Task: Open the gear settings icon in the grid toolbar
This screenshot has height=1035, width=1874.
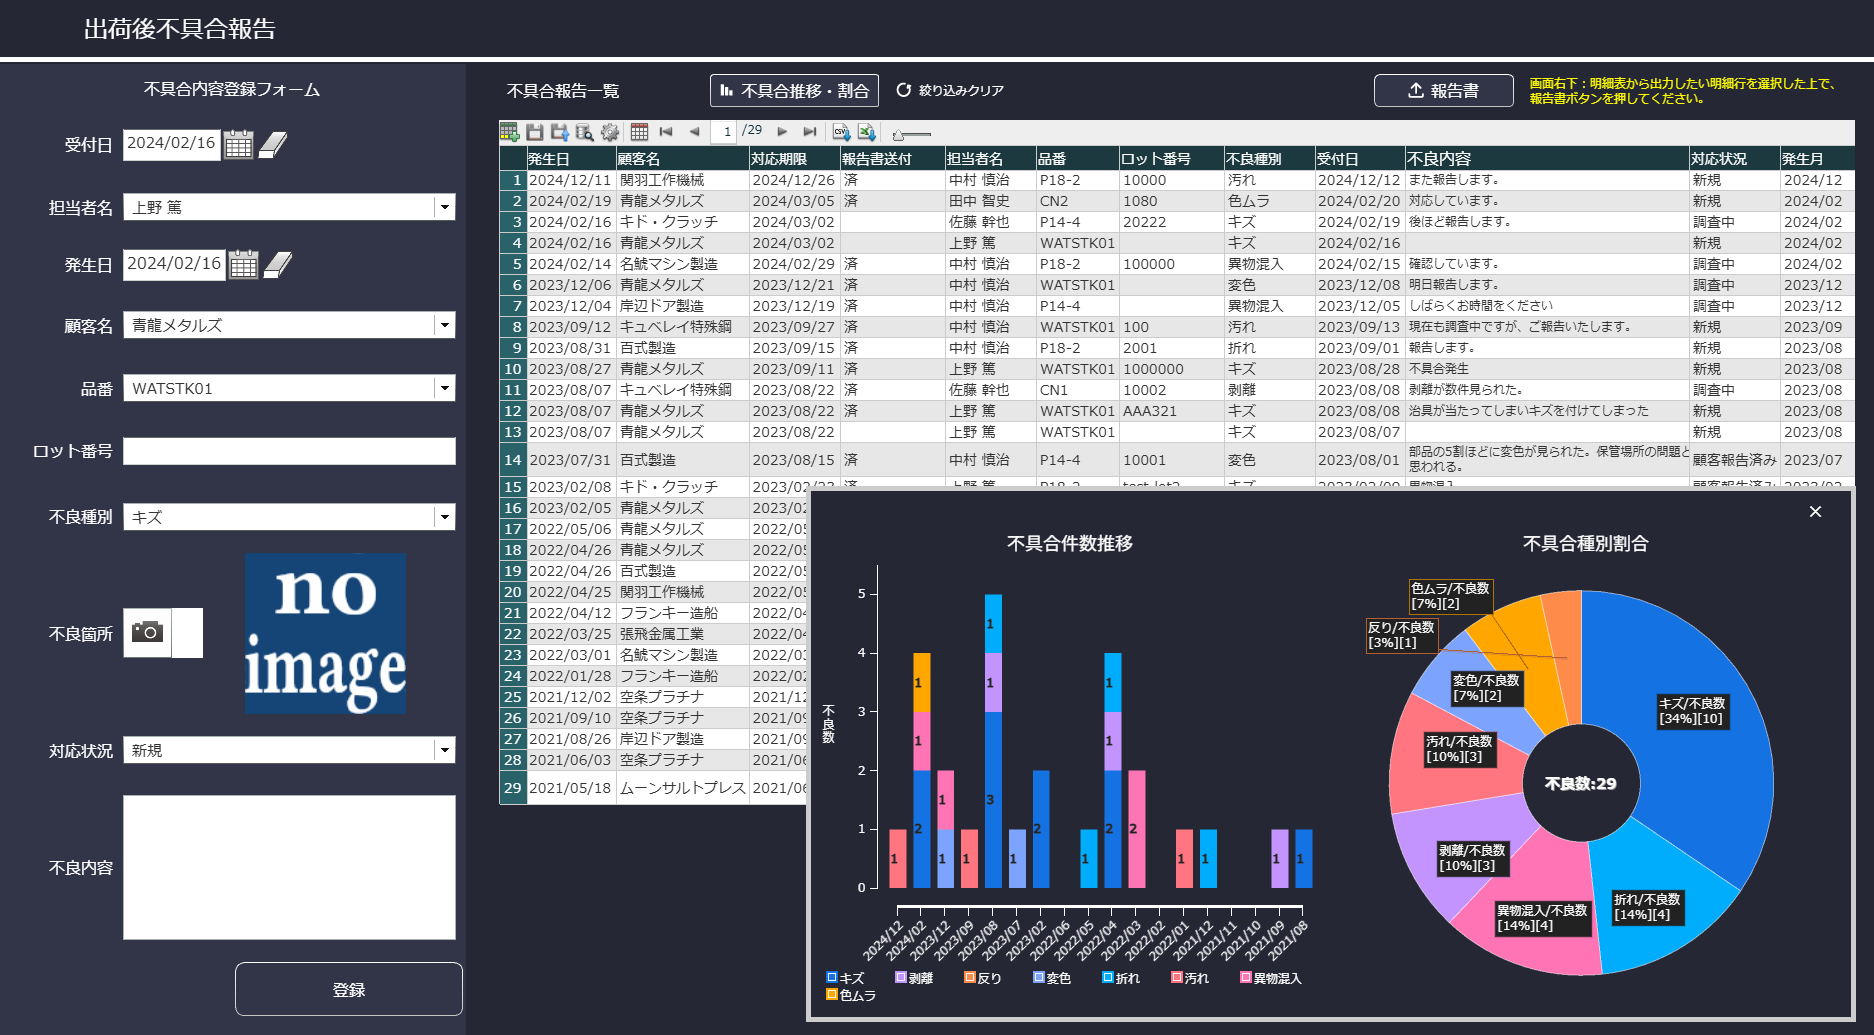Action: pyautogui.click(x=610, y=132)
